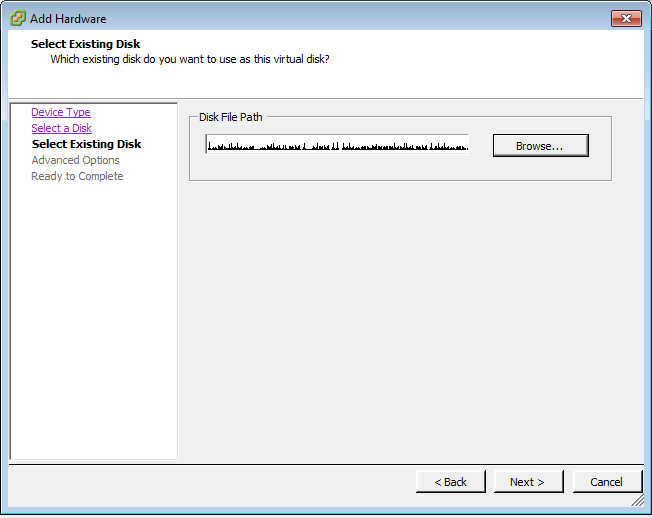
Task: Click the bold Select Existing Disk heading
Action: pyautogui.click(x=85, y=44)
